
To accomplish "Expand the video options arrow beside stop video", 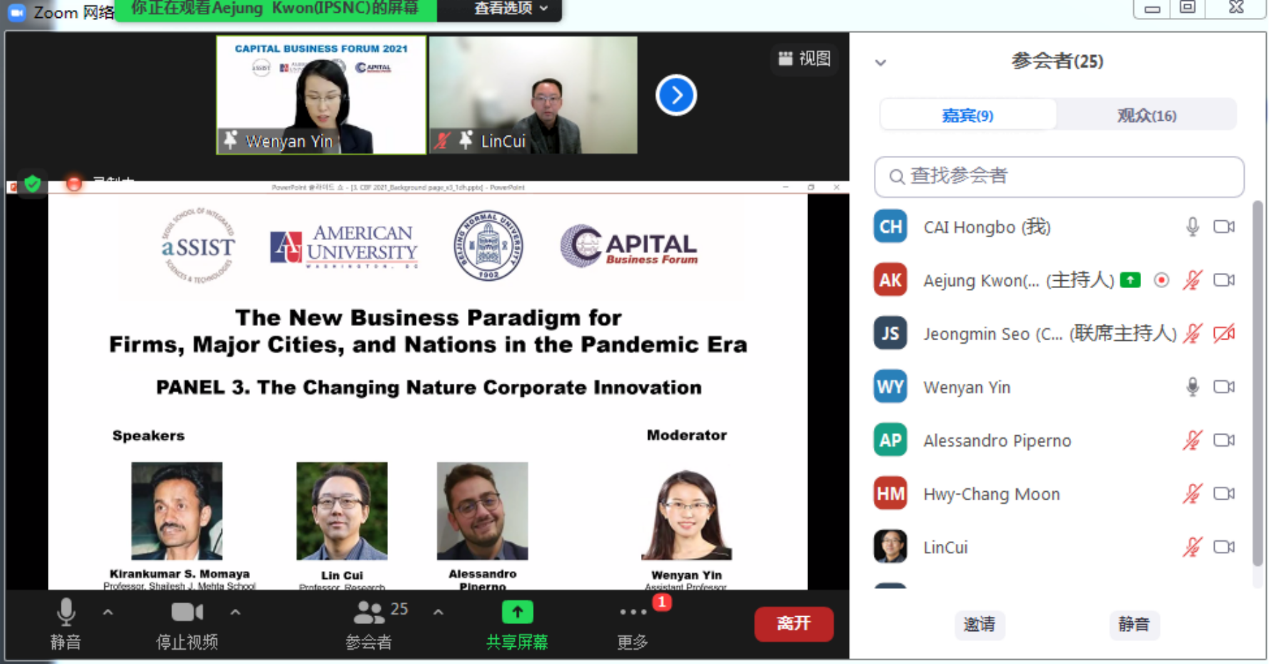I will (236, 612).
